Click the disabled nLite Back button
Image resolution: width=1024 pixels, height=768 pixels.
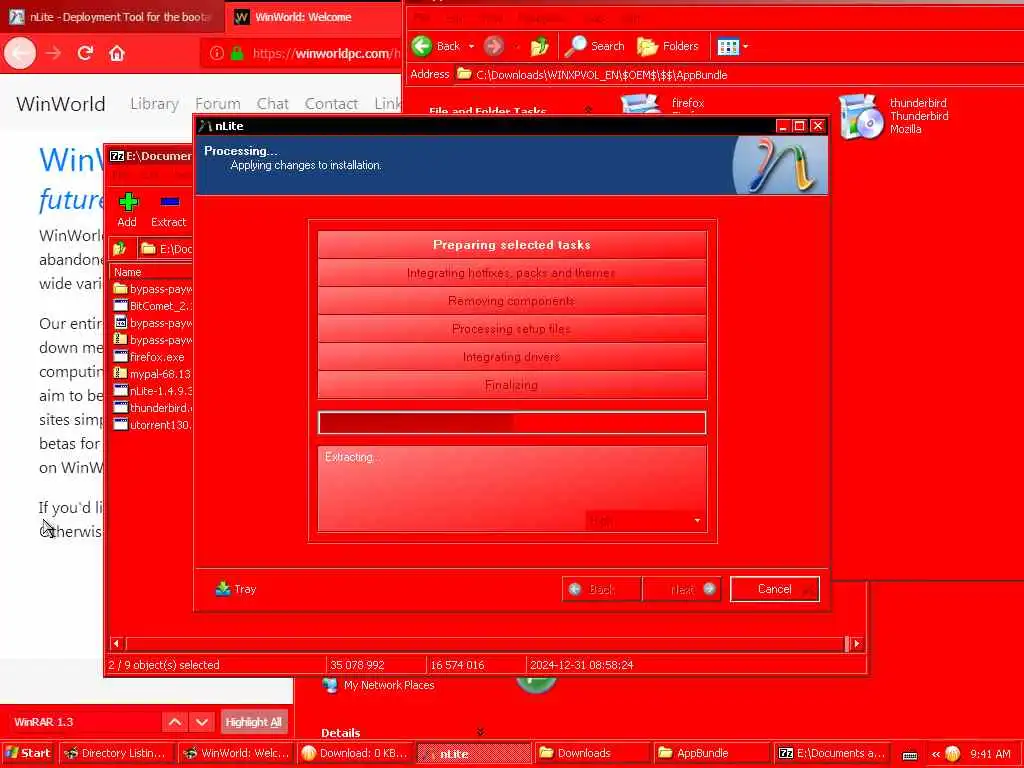pos(601,589)
